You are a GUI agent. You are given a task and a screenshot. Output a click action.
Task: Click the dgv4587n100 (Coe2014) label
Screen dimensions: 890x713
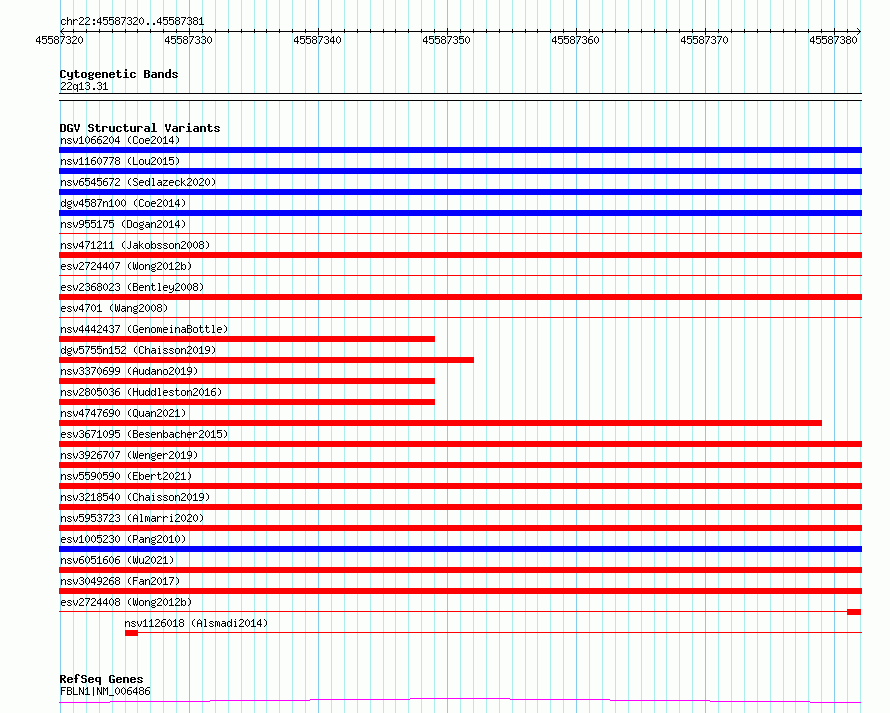point(123,203)
